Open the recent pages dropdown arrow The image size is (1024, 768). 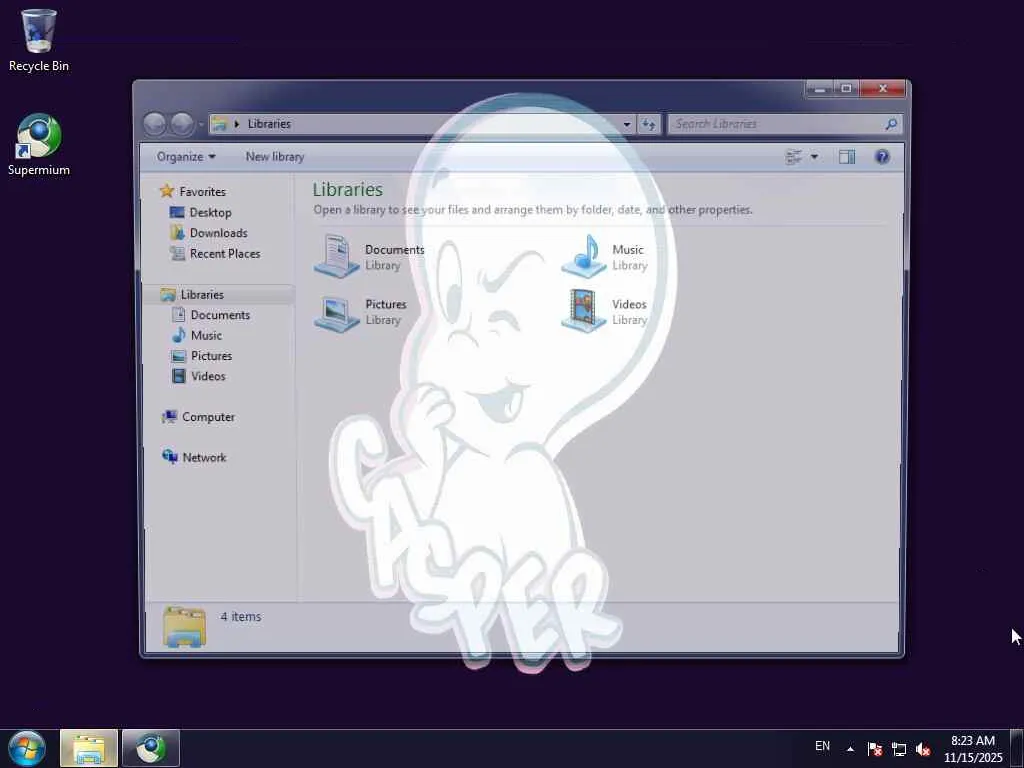[x=200, y=124]
